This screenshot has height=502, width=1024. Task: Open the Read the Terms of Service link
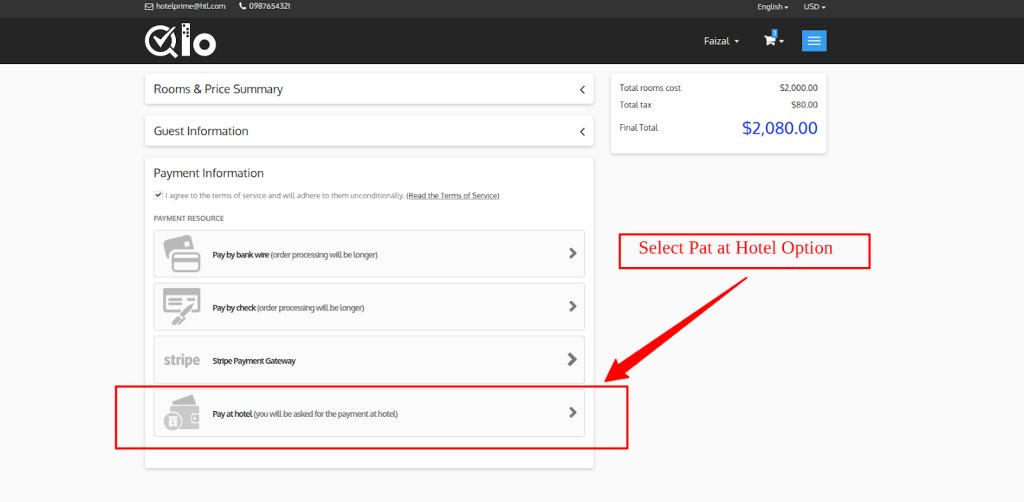click(452, 195)
